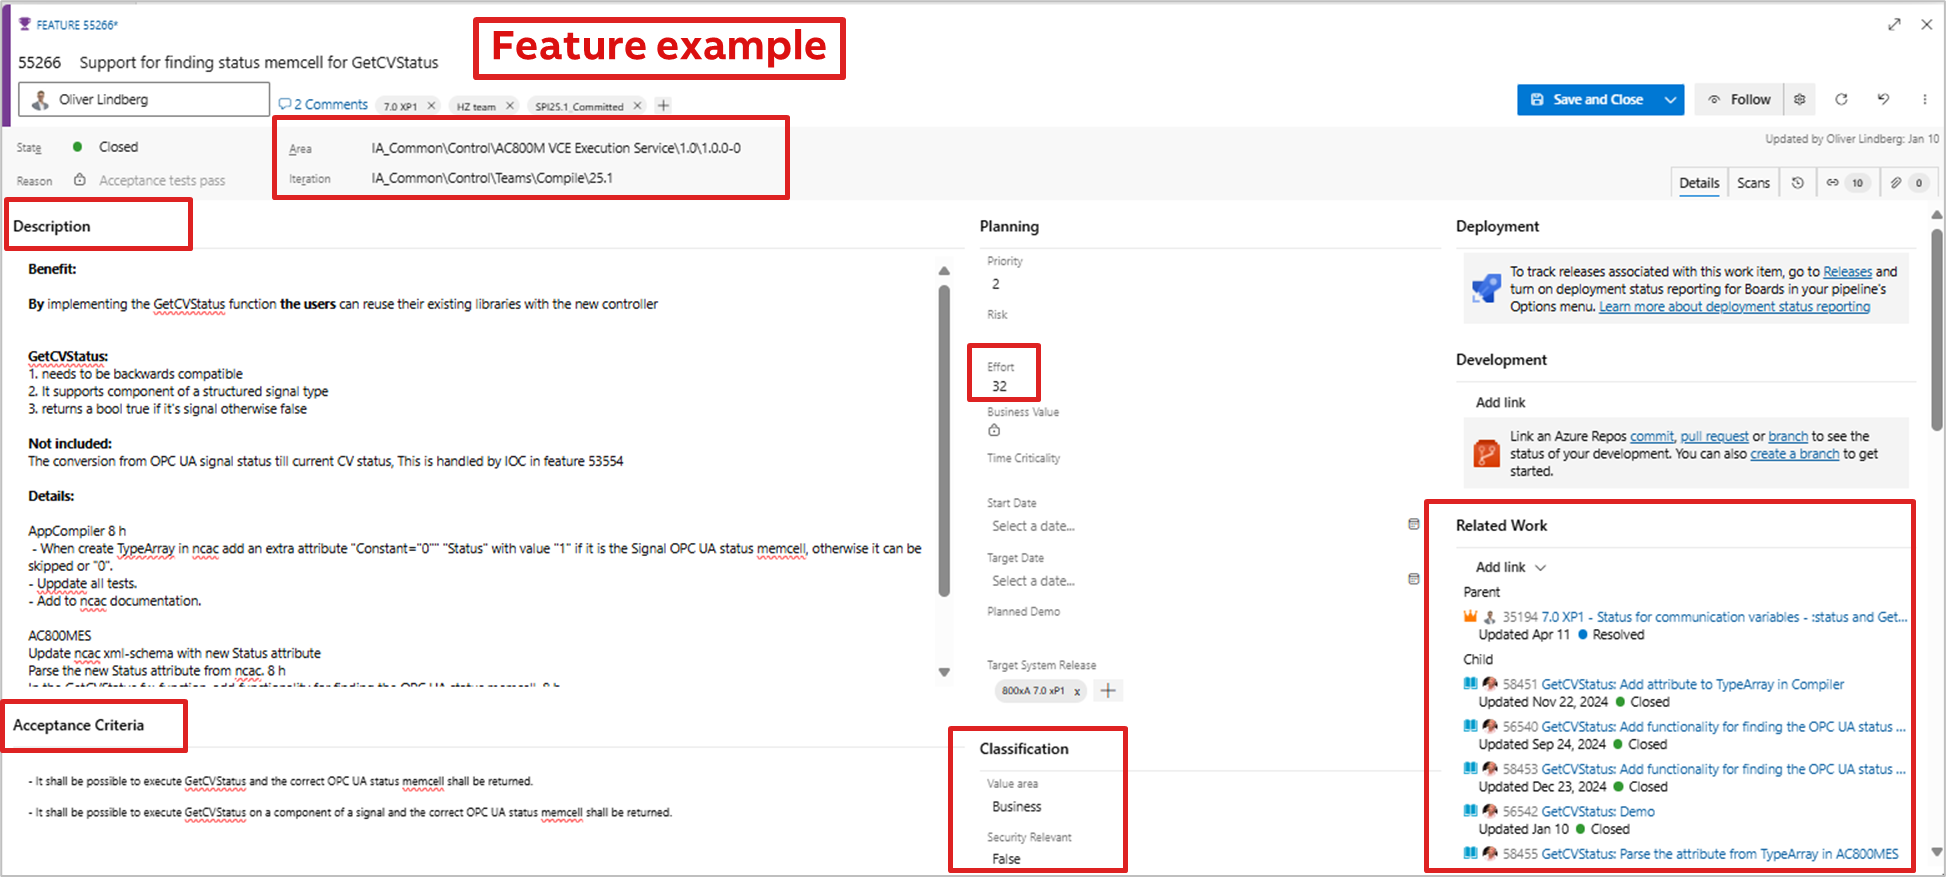Open the Start Date calendar icon

click(1414, 524)
